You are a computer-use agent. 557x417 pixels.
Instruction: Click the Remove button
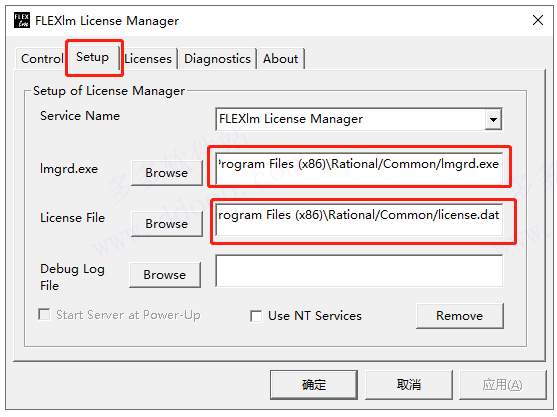[460, 316]
